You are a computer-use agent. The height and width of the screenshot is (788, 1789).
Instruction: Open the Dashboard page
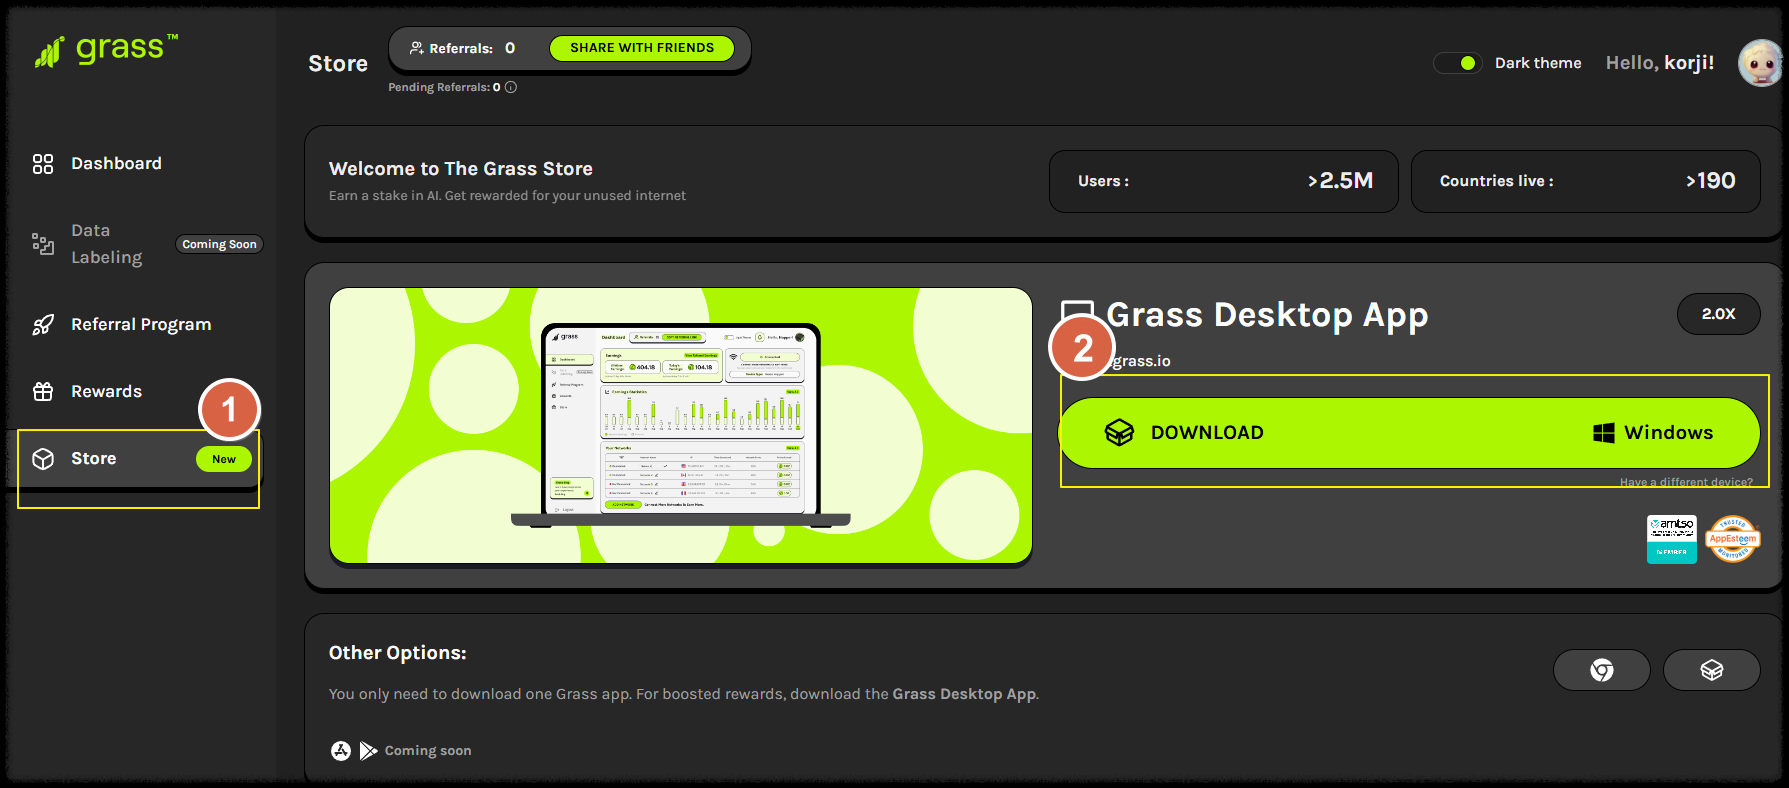point(116,163)
